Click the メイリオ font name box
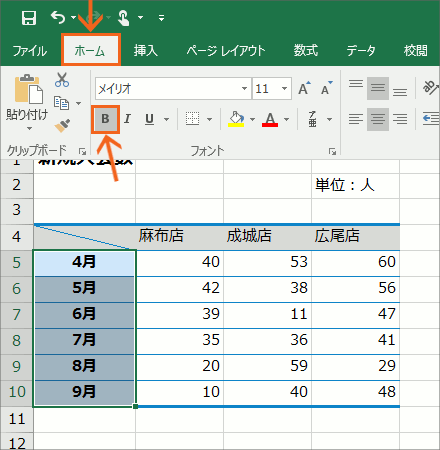Image resolution: width=440 pixels, height=450 pixels. pos(168,89)
